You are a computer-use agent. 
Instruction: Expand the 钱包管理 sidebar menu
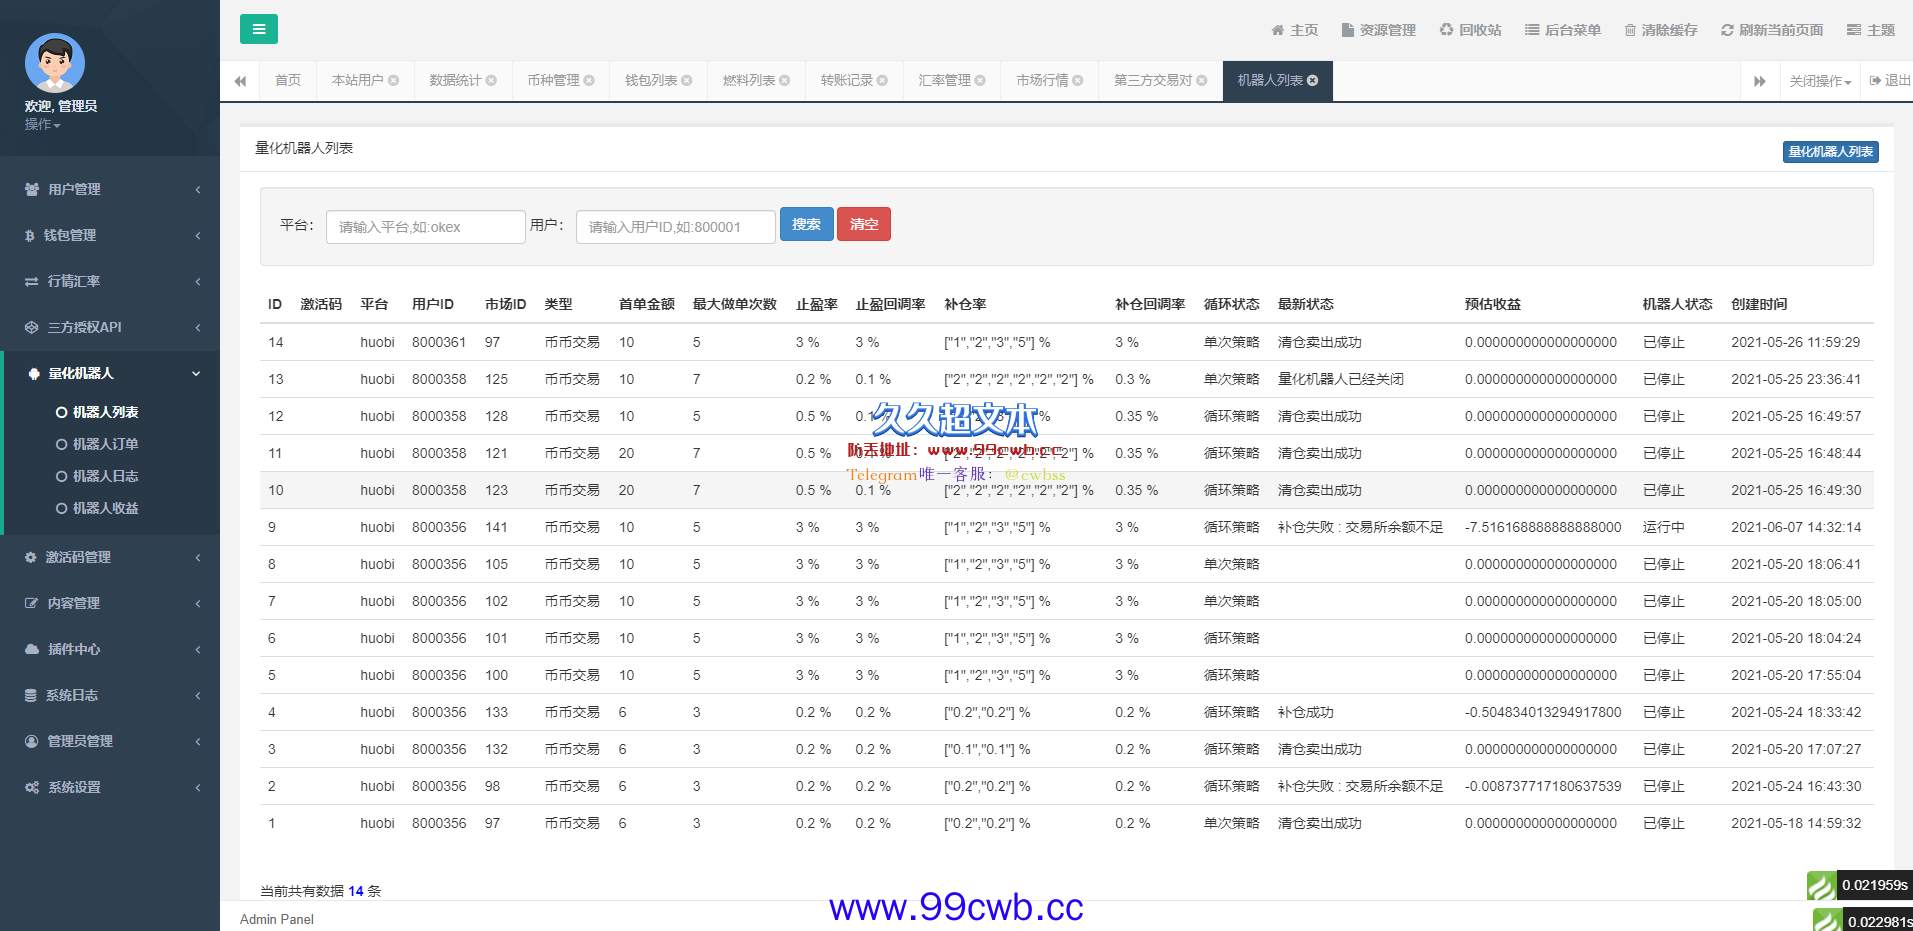[110, 235]
